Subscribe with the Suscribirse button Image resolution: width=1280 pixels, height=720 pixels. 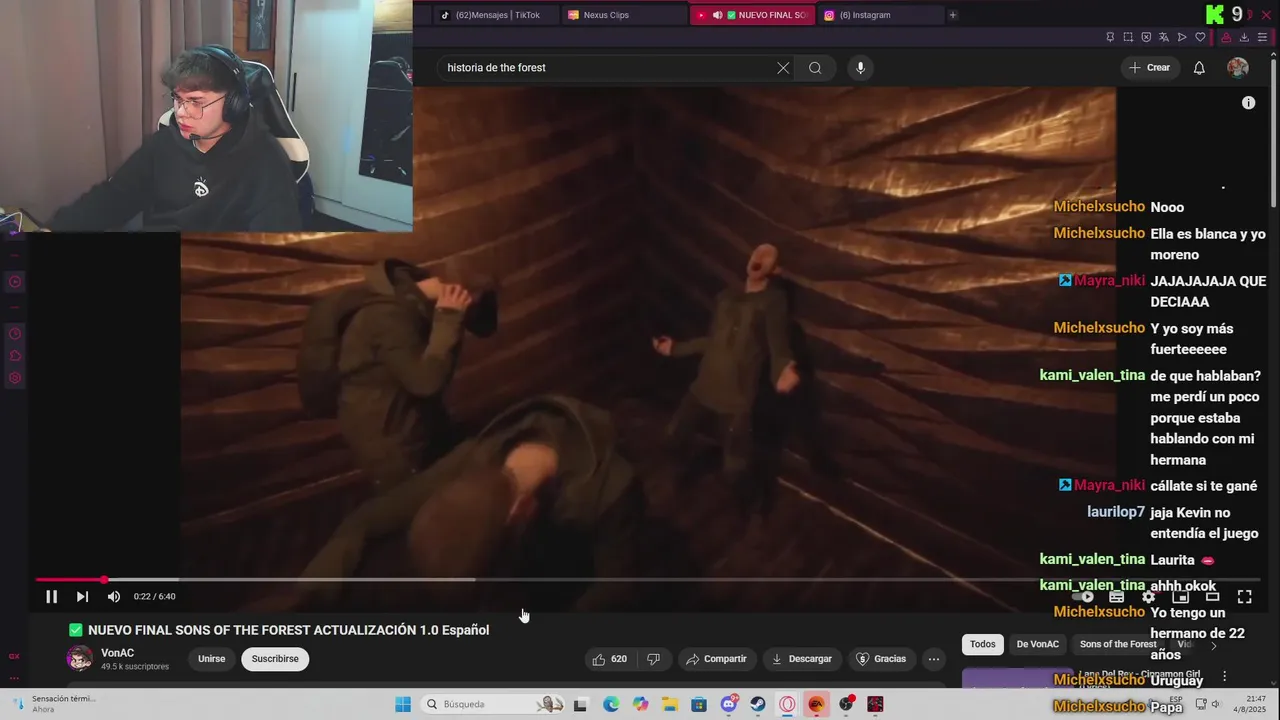(275, 659)
